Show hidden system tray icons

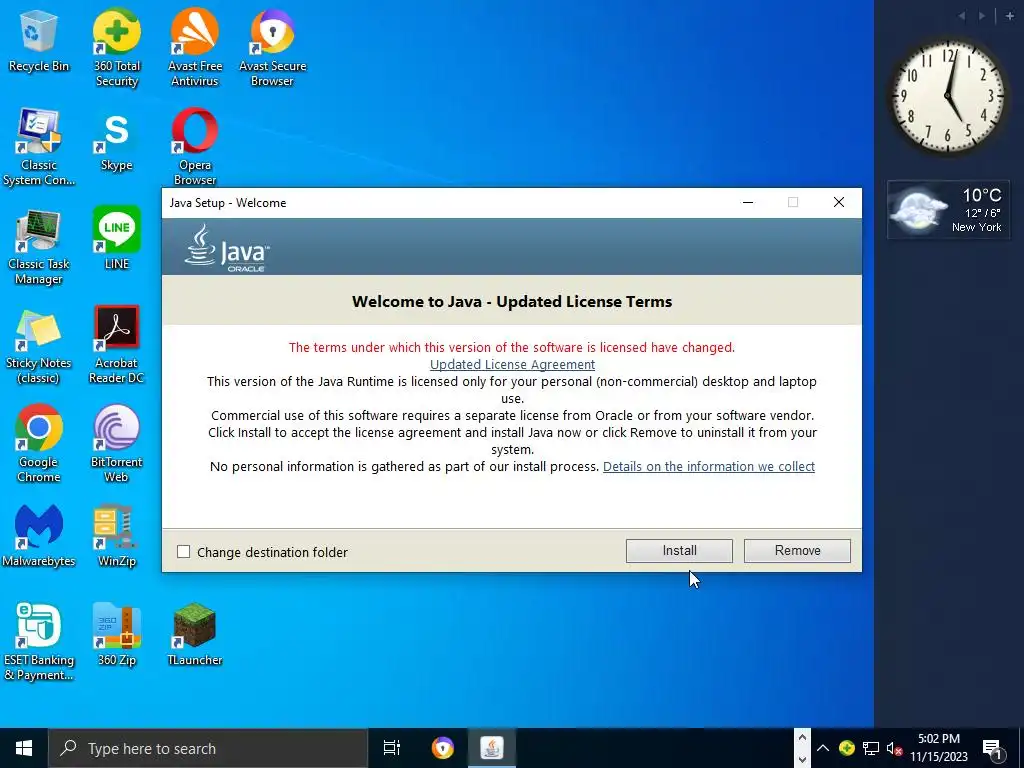point(823,748)
